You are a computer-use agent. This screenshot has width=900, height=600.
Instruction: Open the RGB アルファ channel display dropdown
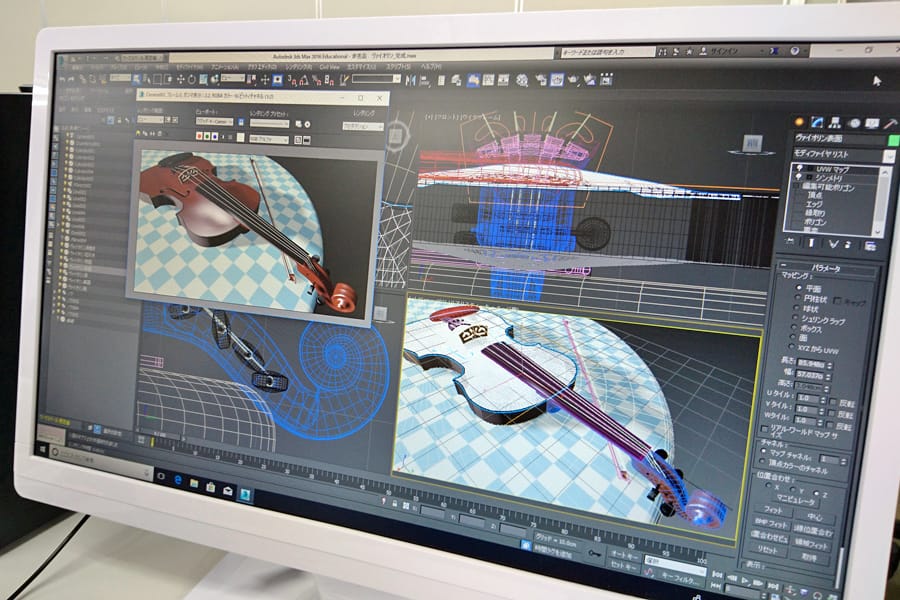(x=269, y=140)
